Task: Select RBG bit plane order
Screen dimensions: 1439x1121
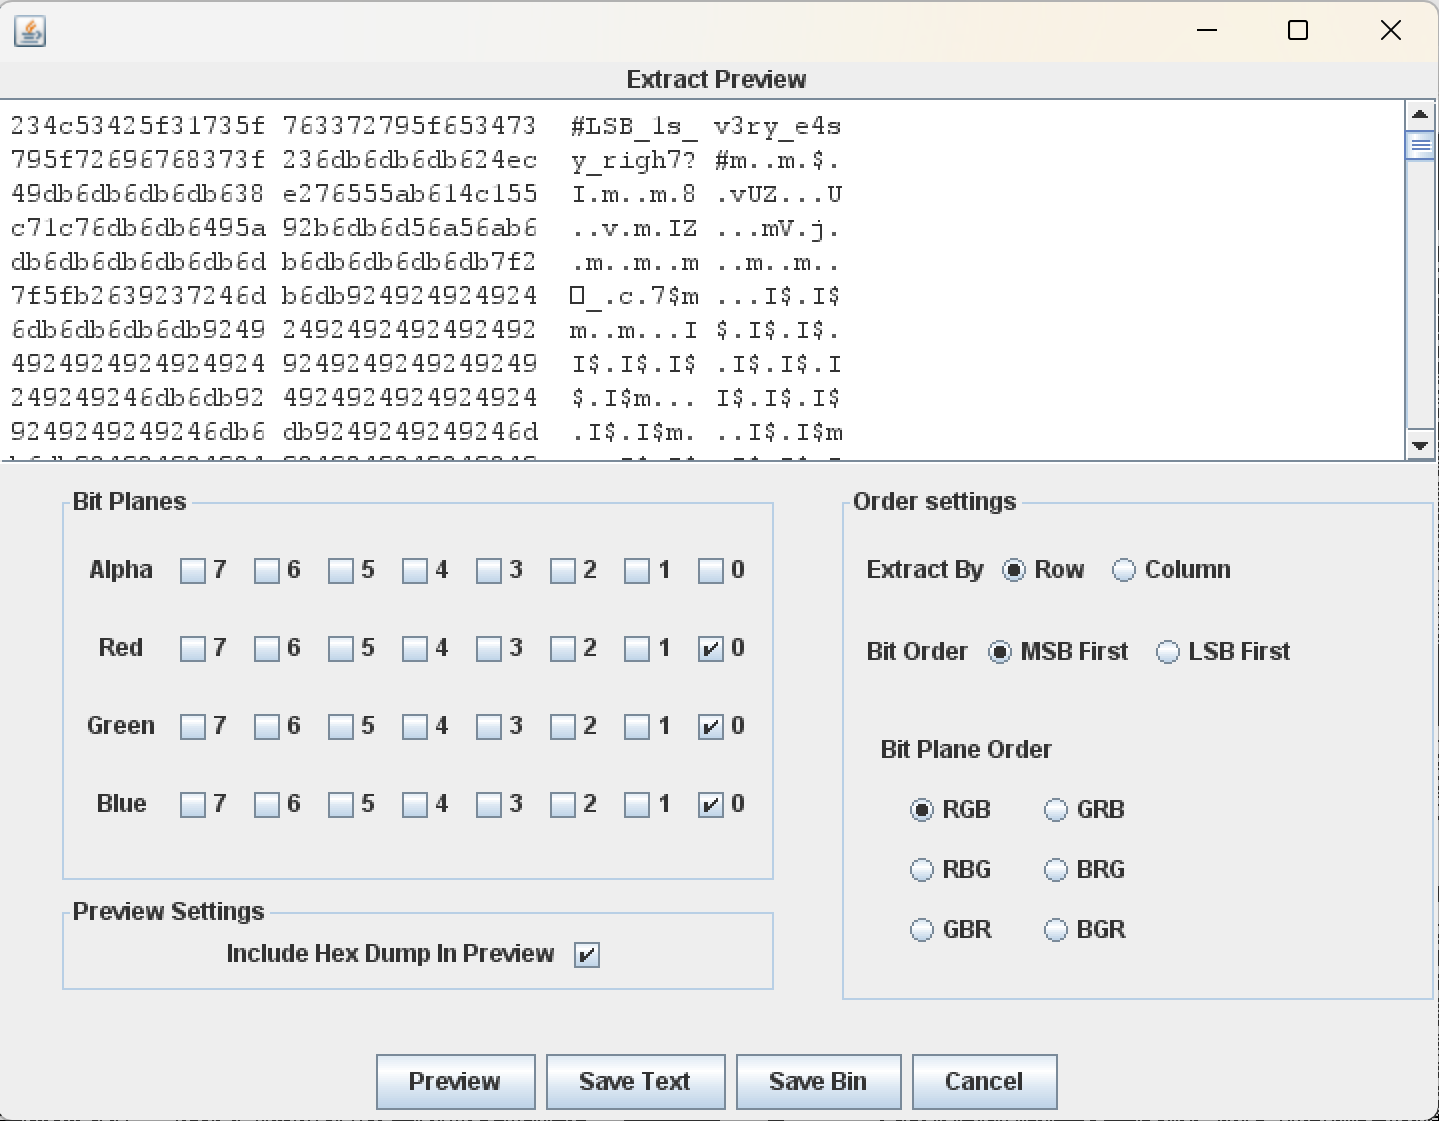Action: 922,870
